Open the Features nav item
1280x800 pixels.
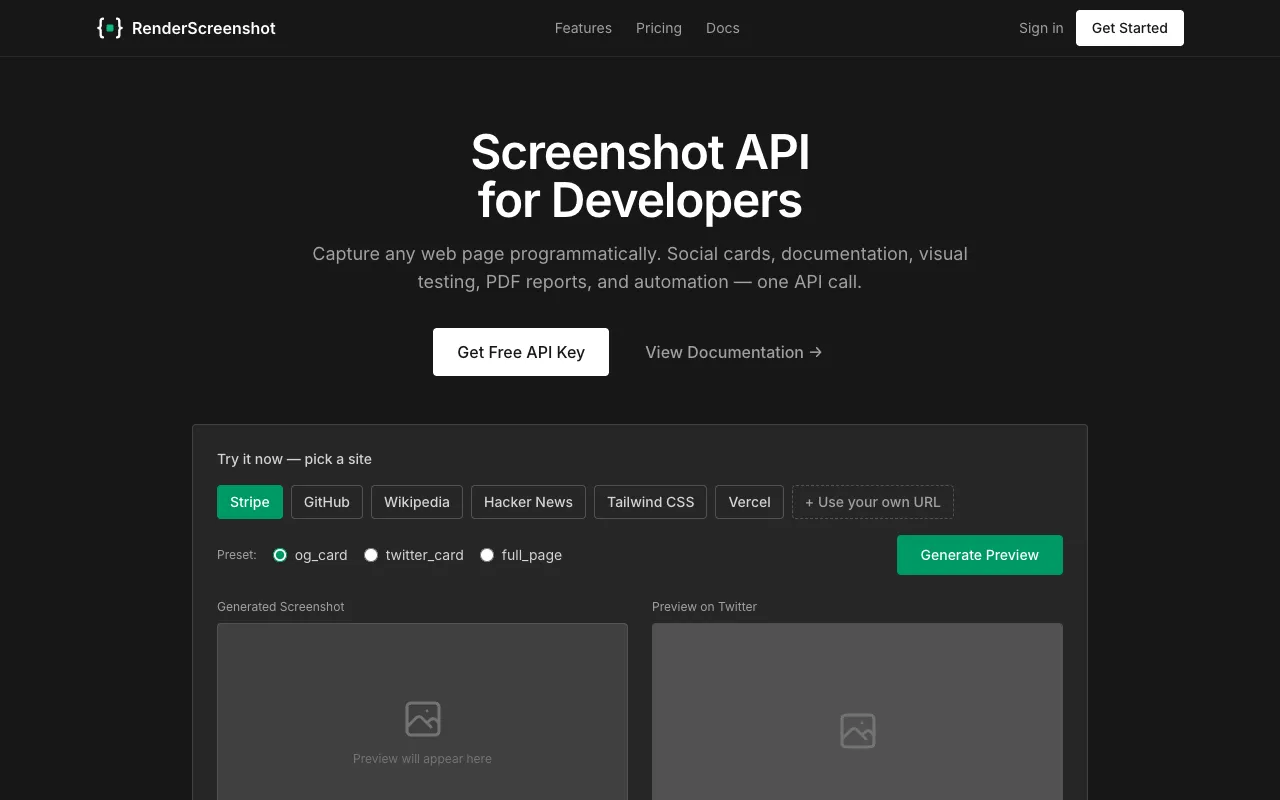[583, 28]
